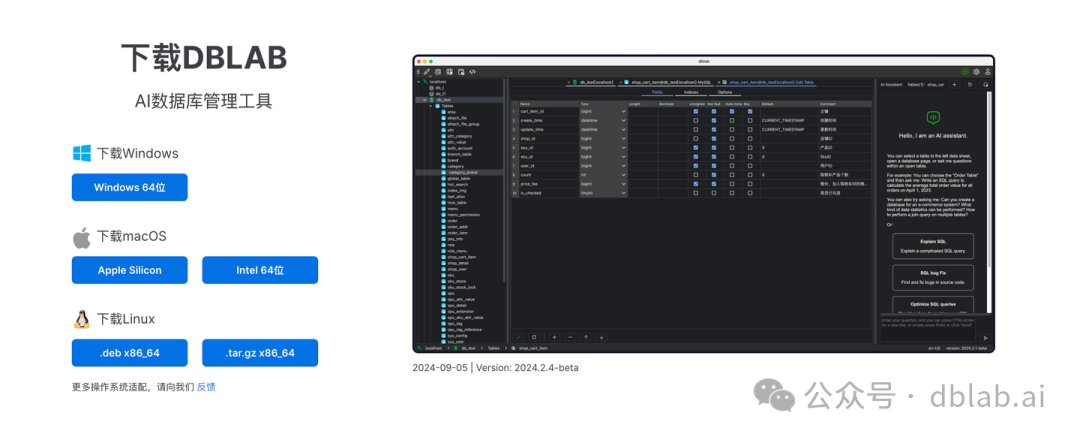Toggle the green AI assistant icon in toolbar
The width and height of the screenshot is (1080, 440).
click(965, 72)
